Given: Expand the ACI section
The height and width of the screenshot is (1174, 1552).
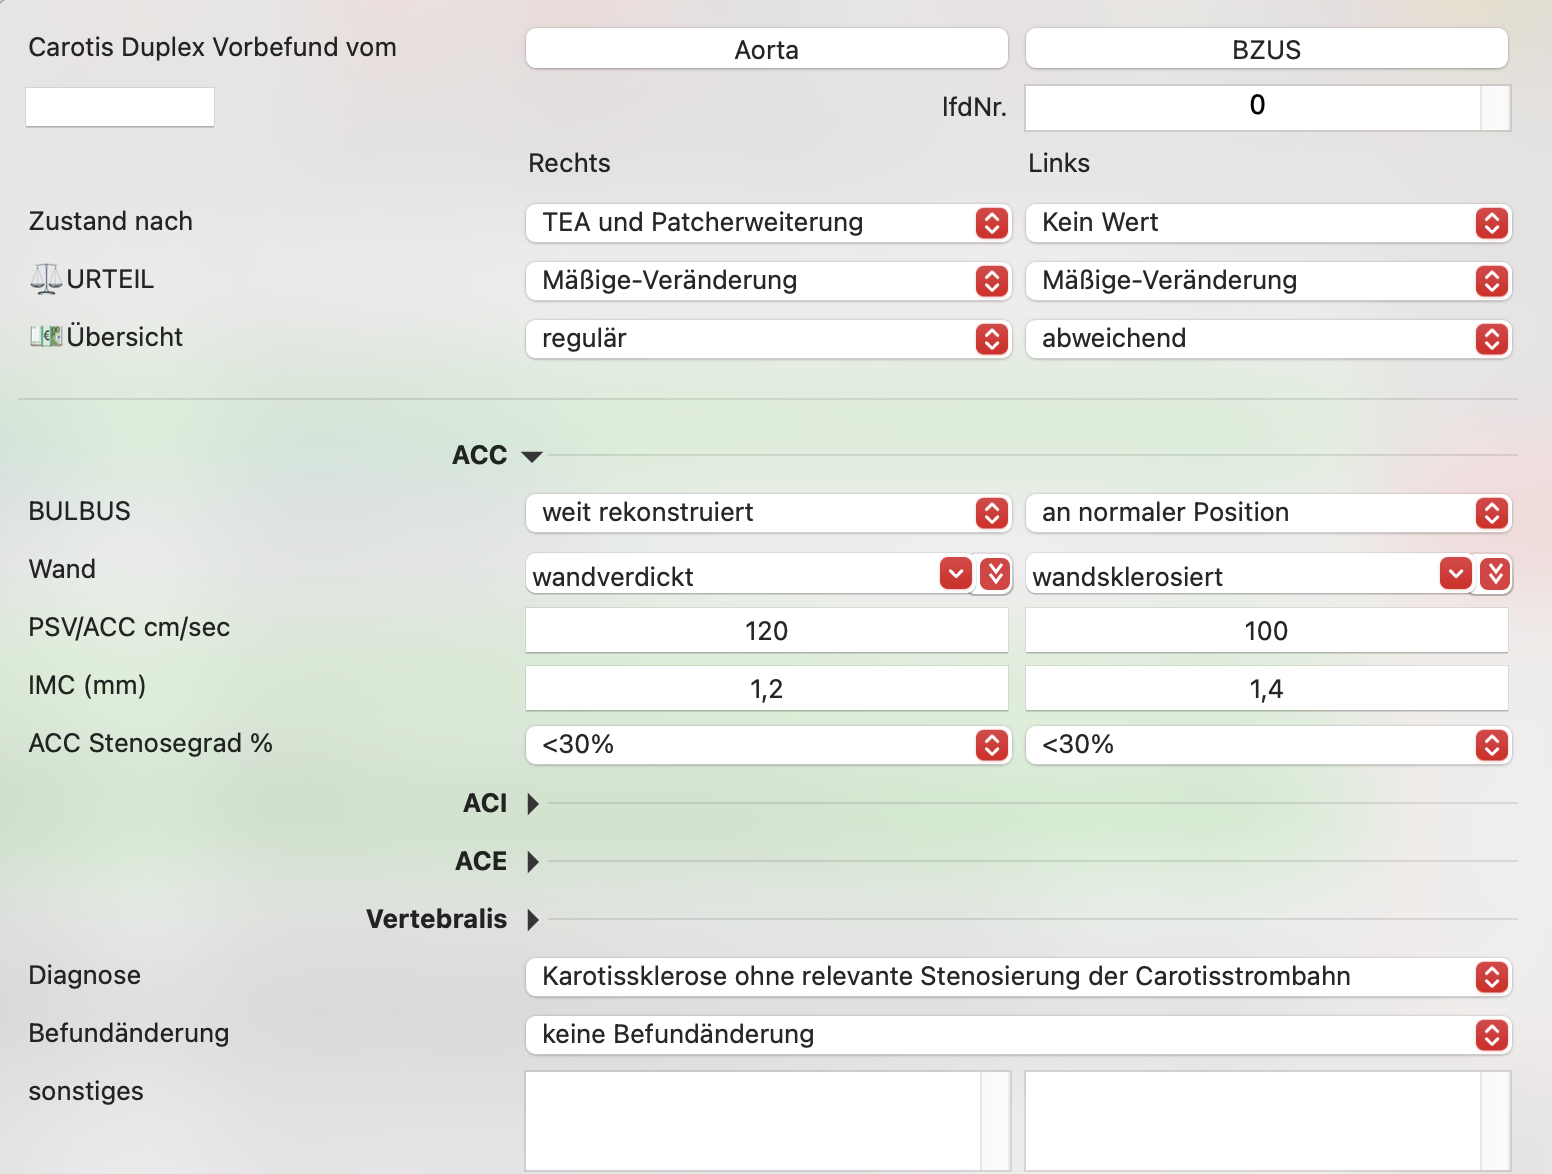Looking at the screenshot, I should [533, 803].
